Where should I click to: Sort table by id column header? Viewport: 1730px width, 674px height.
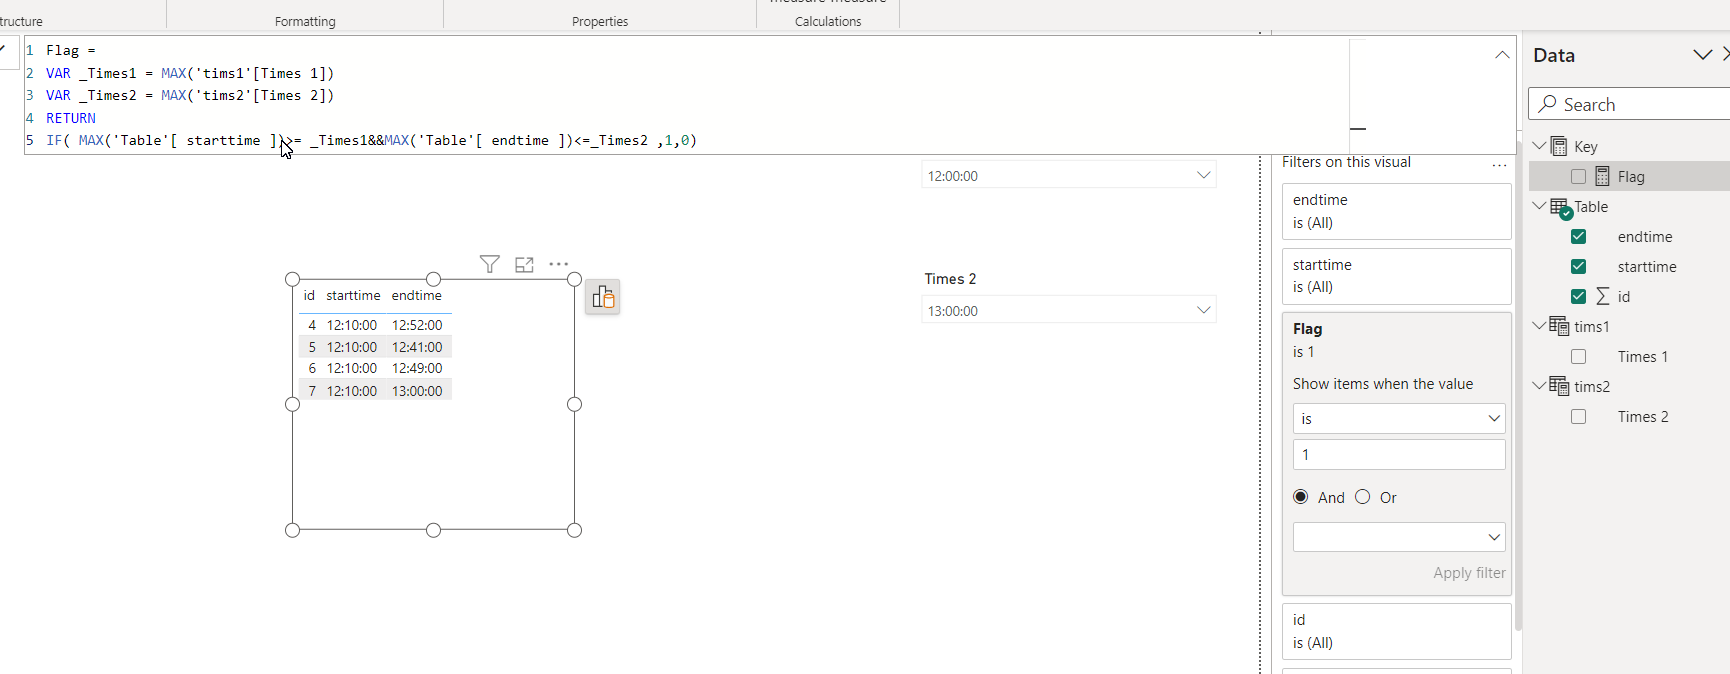coord(309,296)
